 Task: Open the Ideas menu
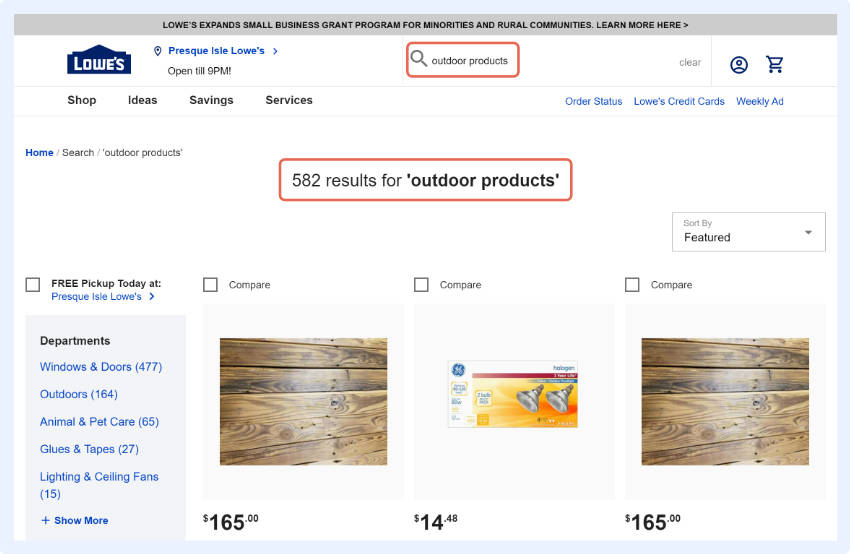(x=143, y=100)
